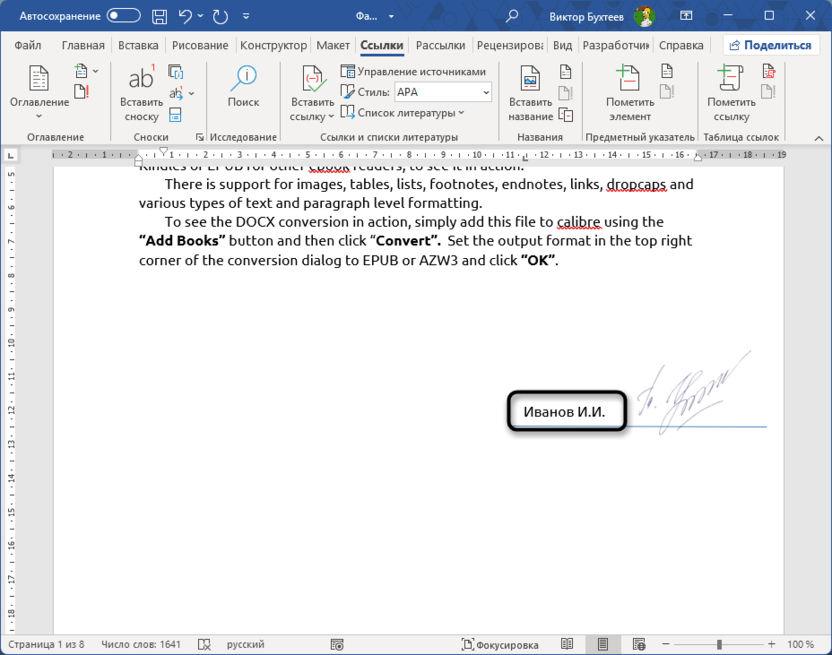
Task: Collapse the ribbon with the chevron
Action: pyautogui.click(x=819, y=138)
